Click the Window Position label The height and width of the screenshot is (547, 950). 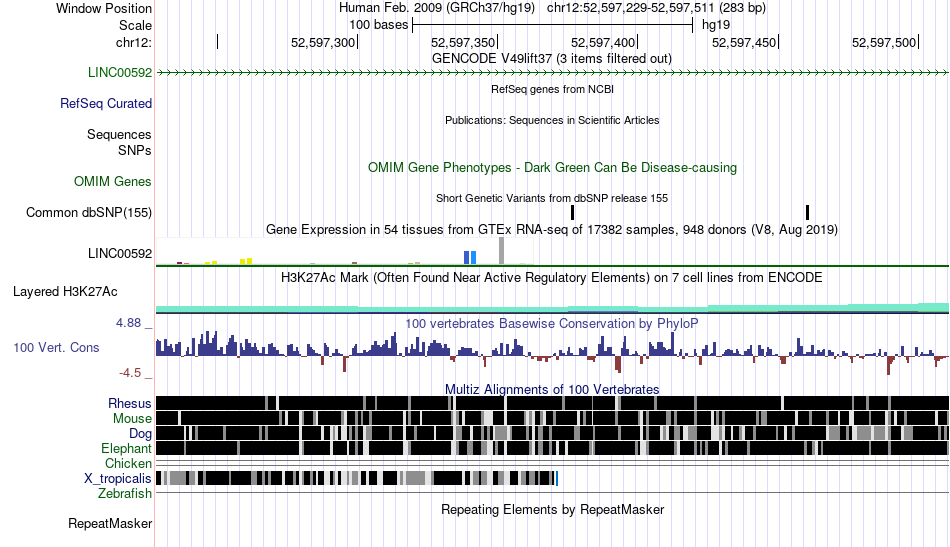click(x=104, y=8)
